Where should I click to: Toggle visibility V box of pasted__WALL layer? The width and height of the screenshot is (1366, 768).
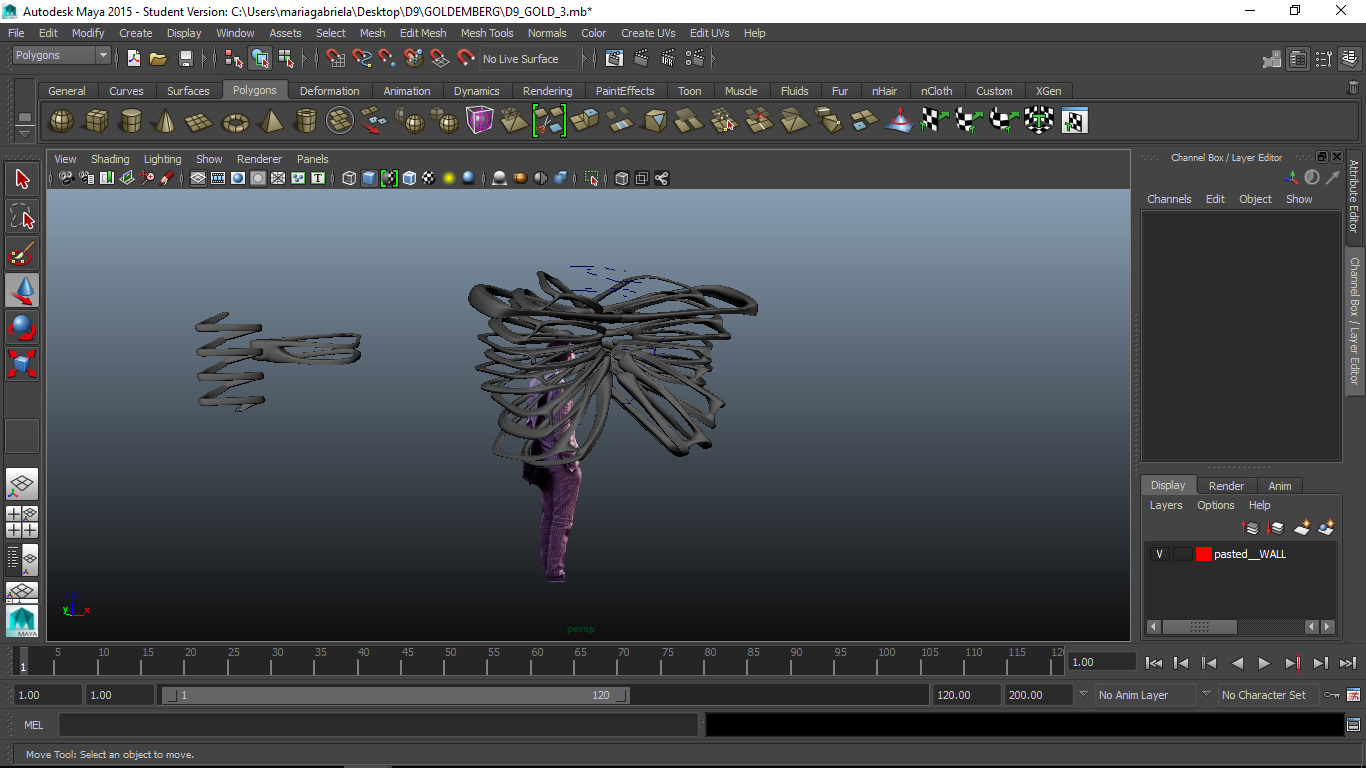tap(1159, 554)
